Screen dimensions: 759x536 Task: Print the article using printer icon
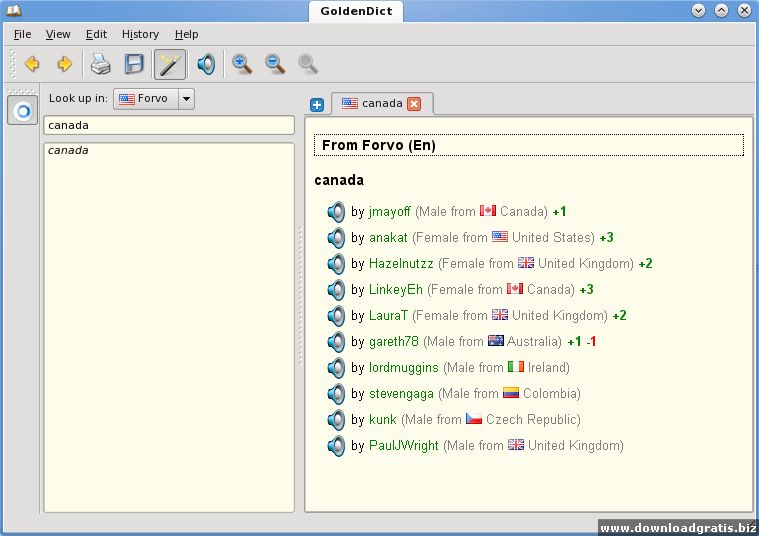point(101,64)
